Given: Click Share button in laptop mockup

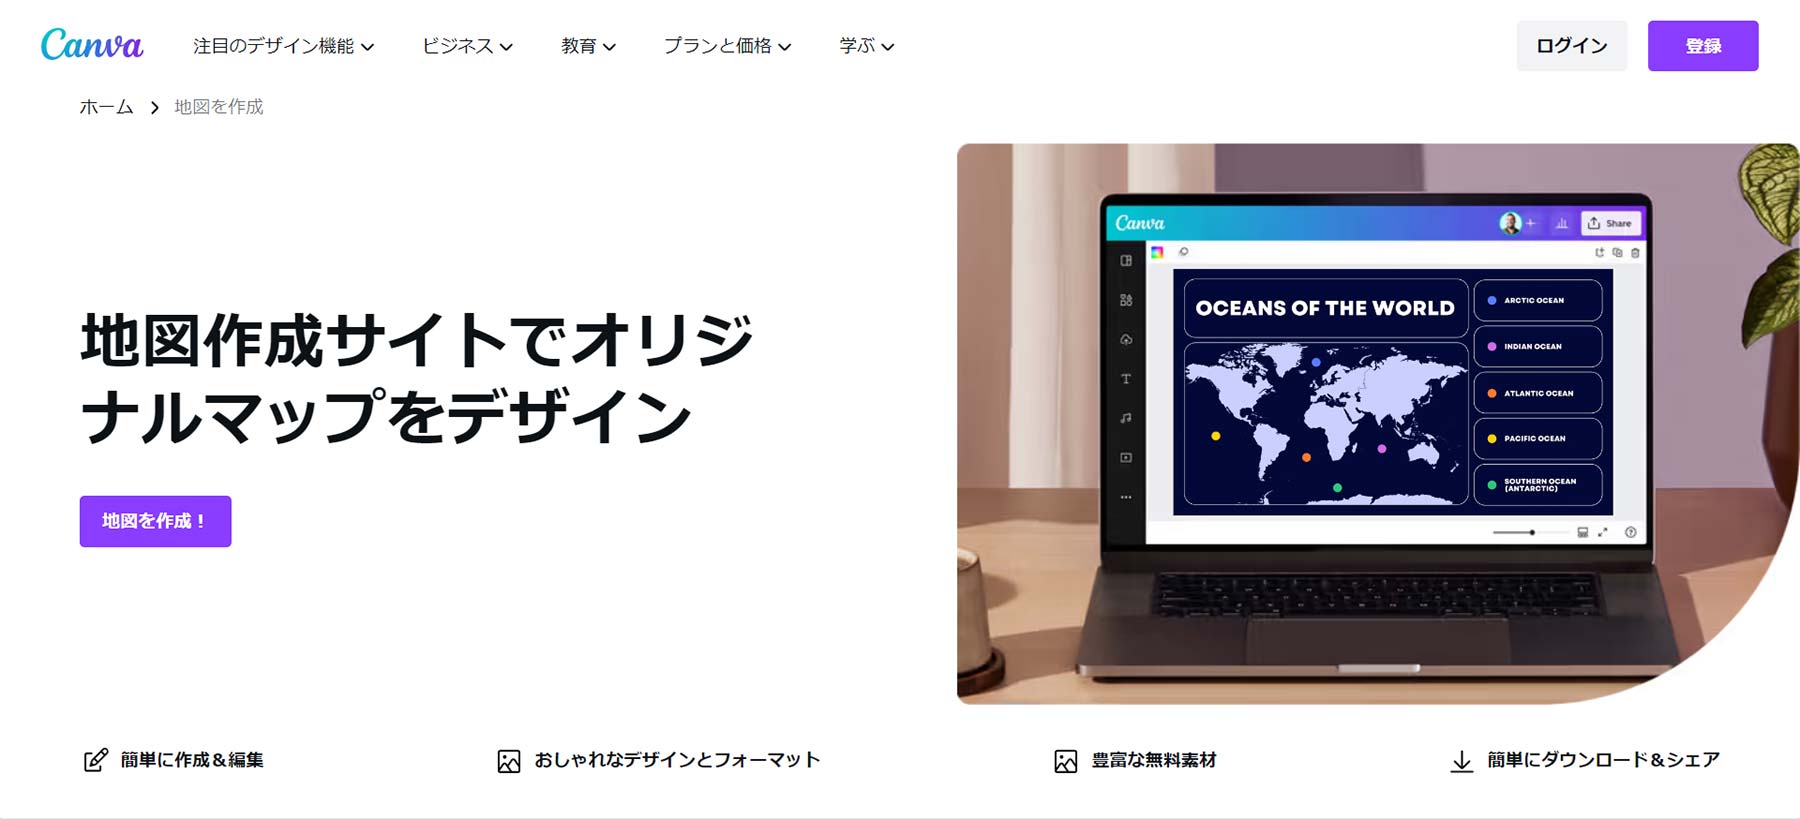Looking at the screenshot, I should (x=1610, y=223).
